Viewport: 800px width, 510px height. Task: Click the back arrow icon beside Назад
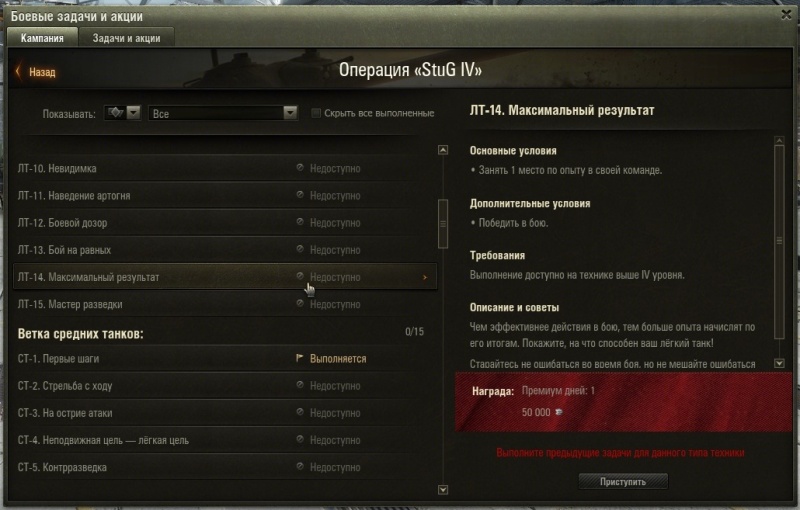pyautogui.click(x=18, y=71)
